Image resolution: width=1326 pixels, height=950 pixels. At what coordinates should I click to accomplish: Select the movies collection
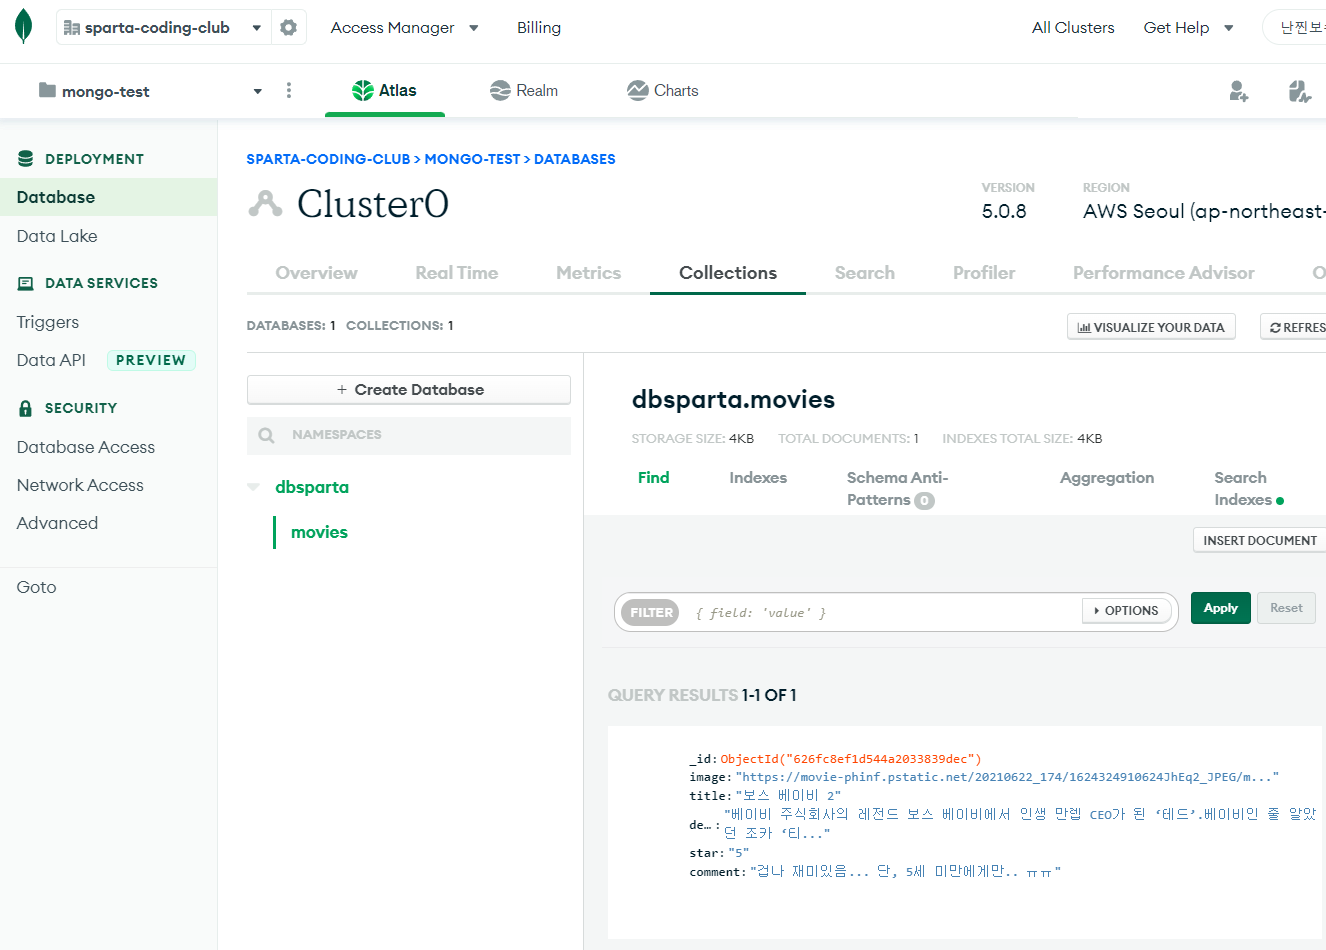click(319, 532)
